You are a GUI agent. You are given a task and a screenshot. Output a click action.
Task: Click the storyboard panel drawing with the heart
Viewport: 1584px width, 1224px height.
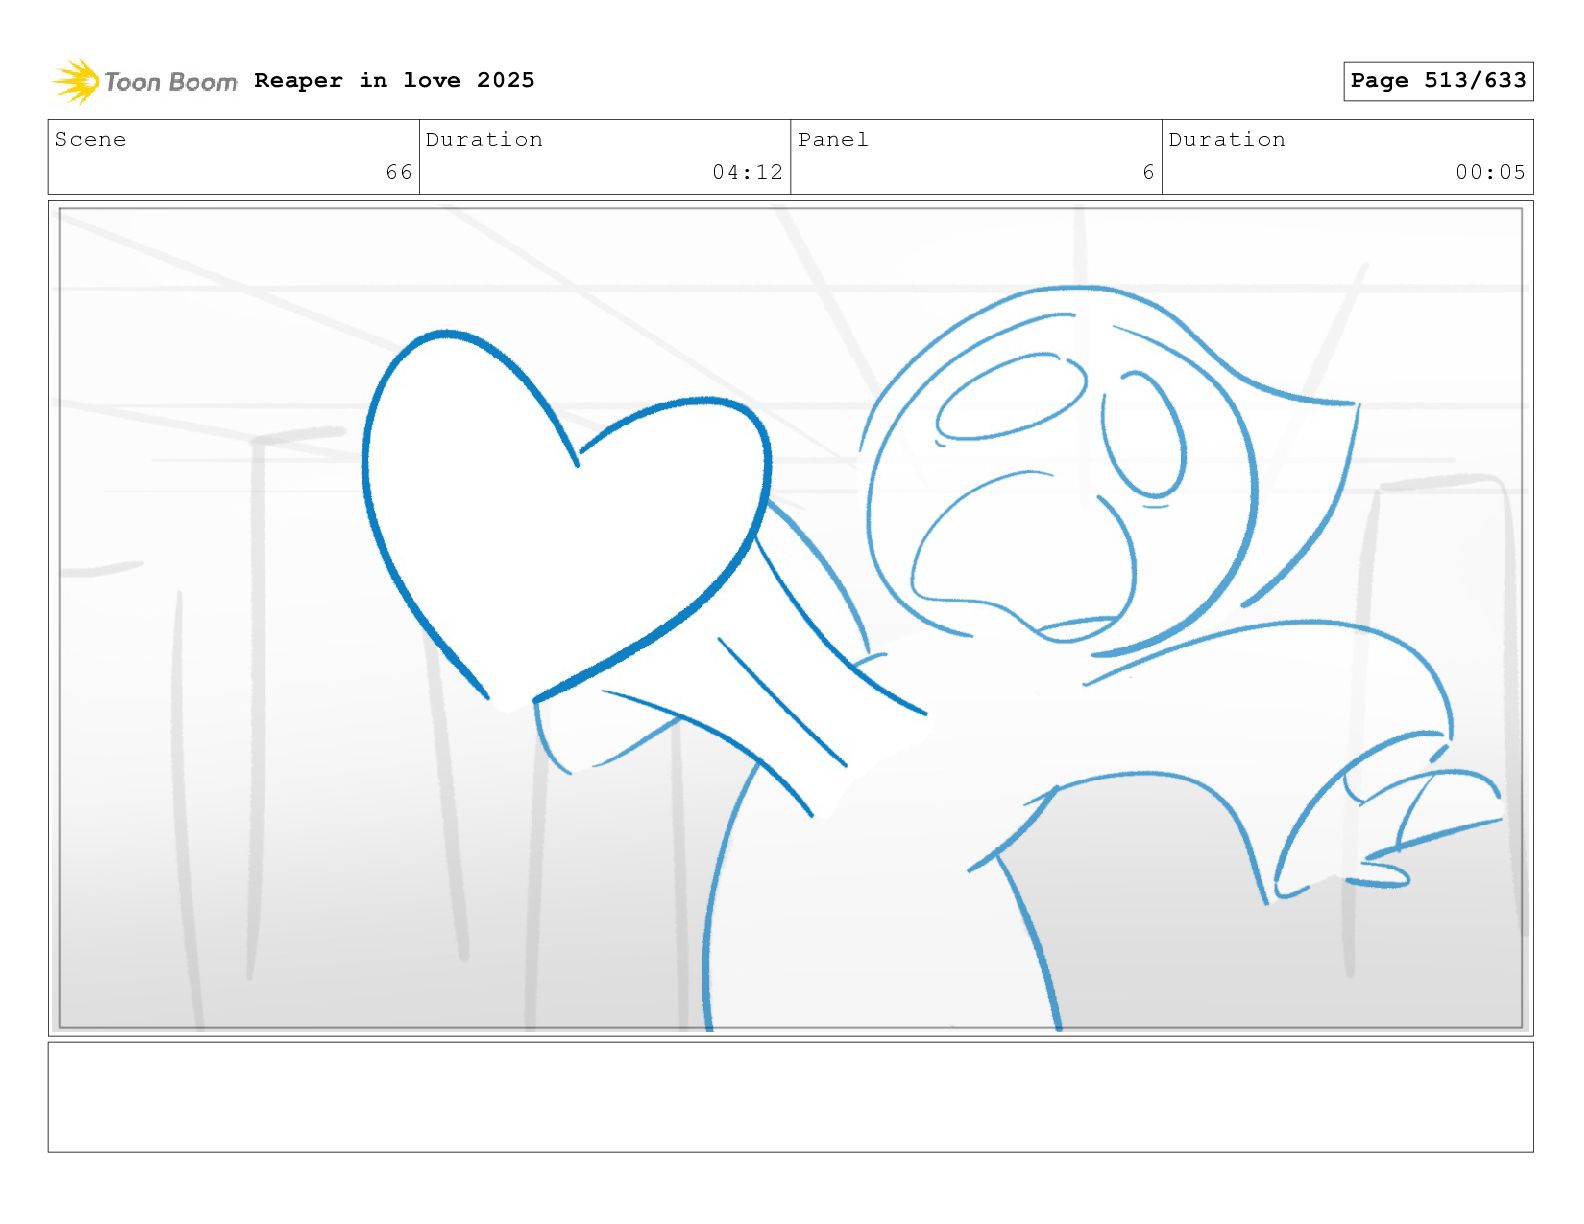tap(790, 618)
